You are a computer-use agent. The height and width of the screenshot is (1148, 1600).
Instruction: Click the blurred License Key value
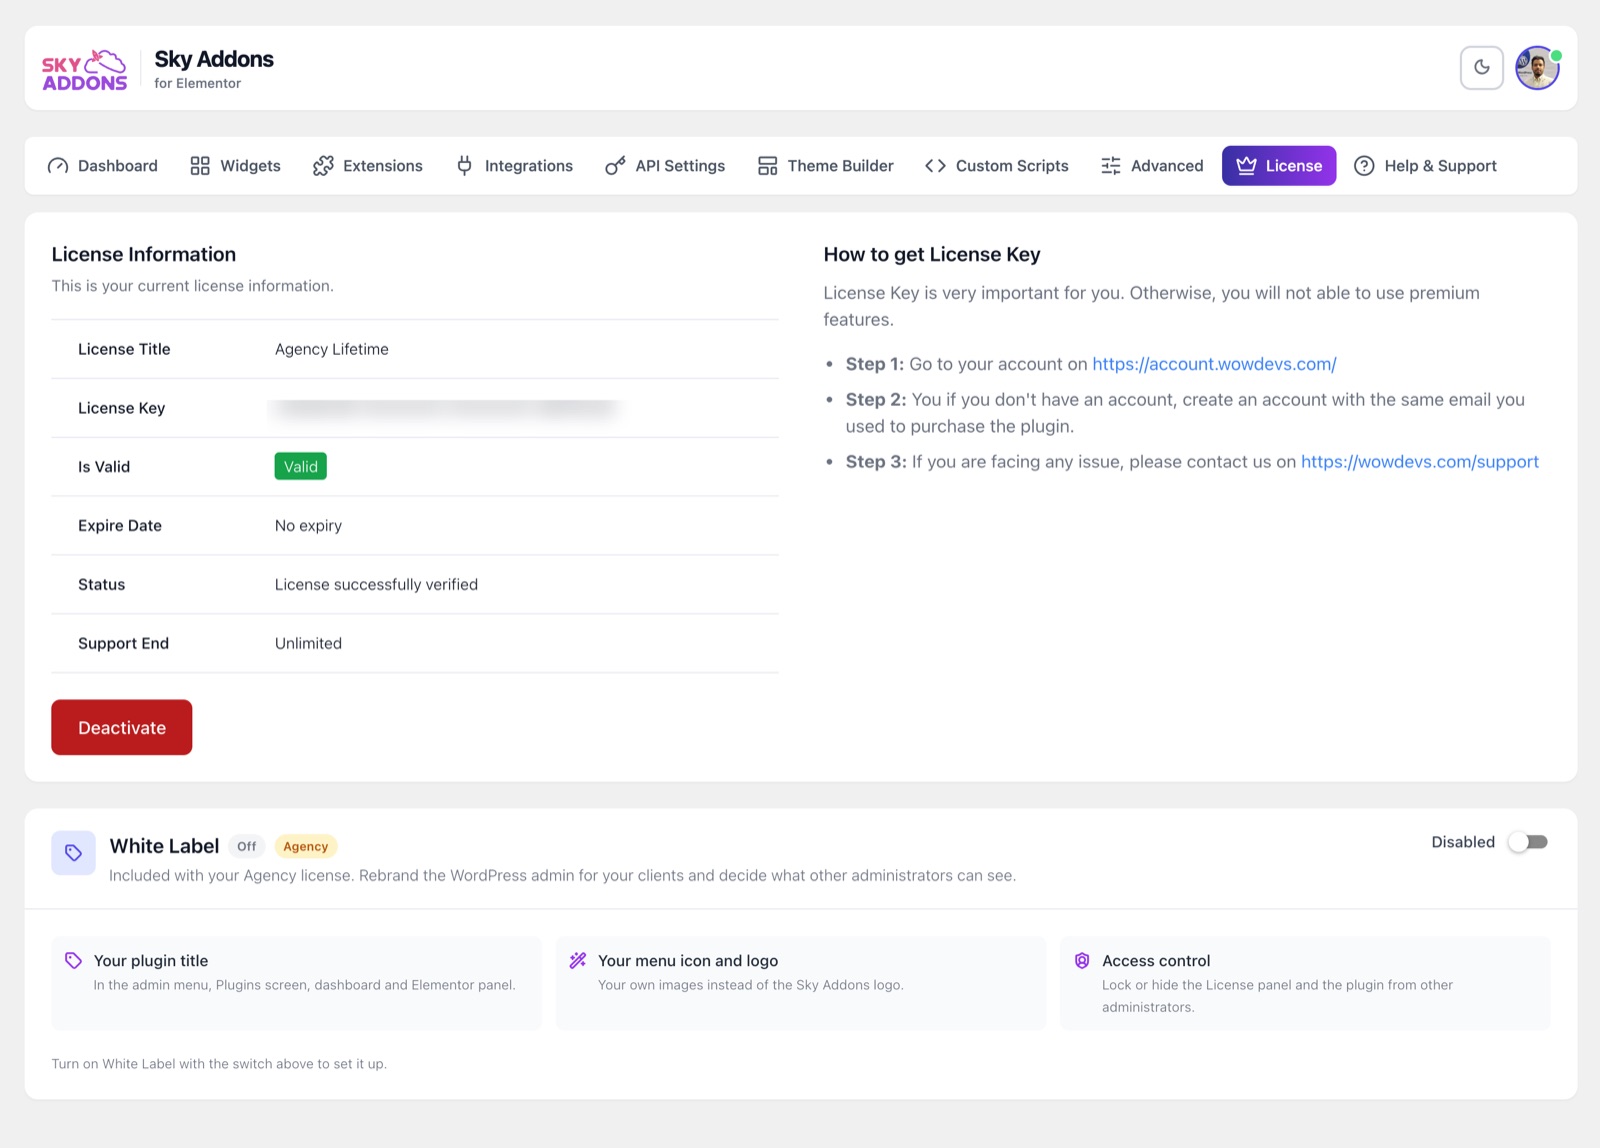[x=446, y=408]
